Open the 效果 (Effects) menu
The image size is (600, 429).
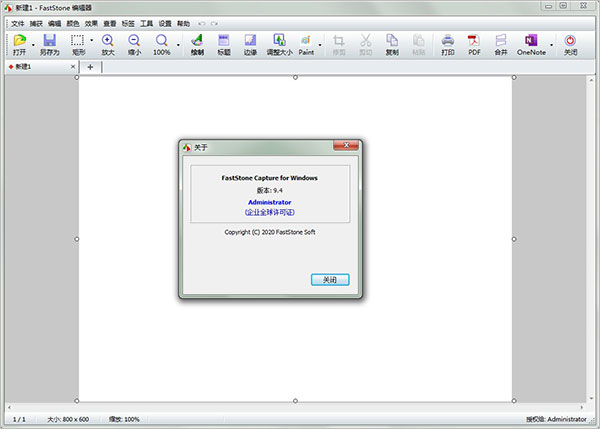click(x=91, y=24)
